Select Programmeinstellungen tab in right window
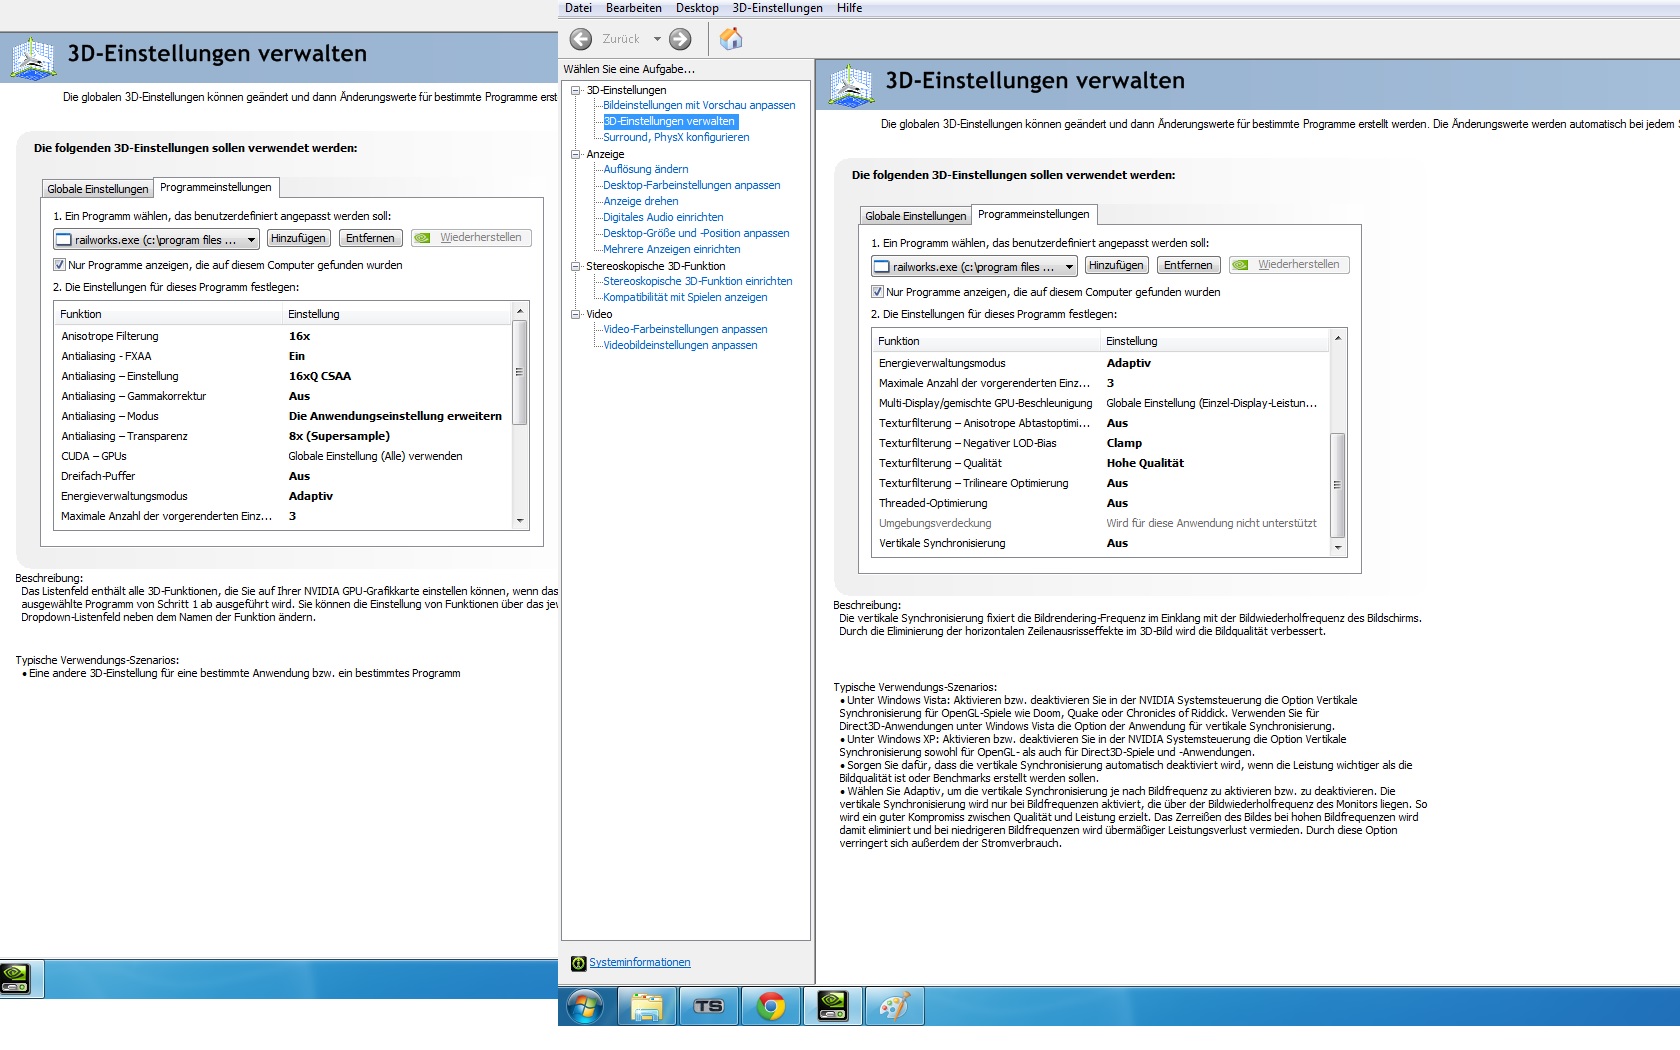 point(1034,214)
